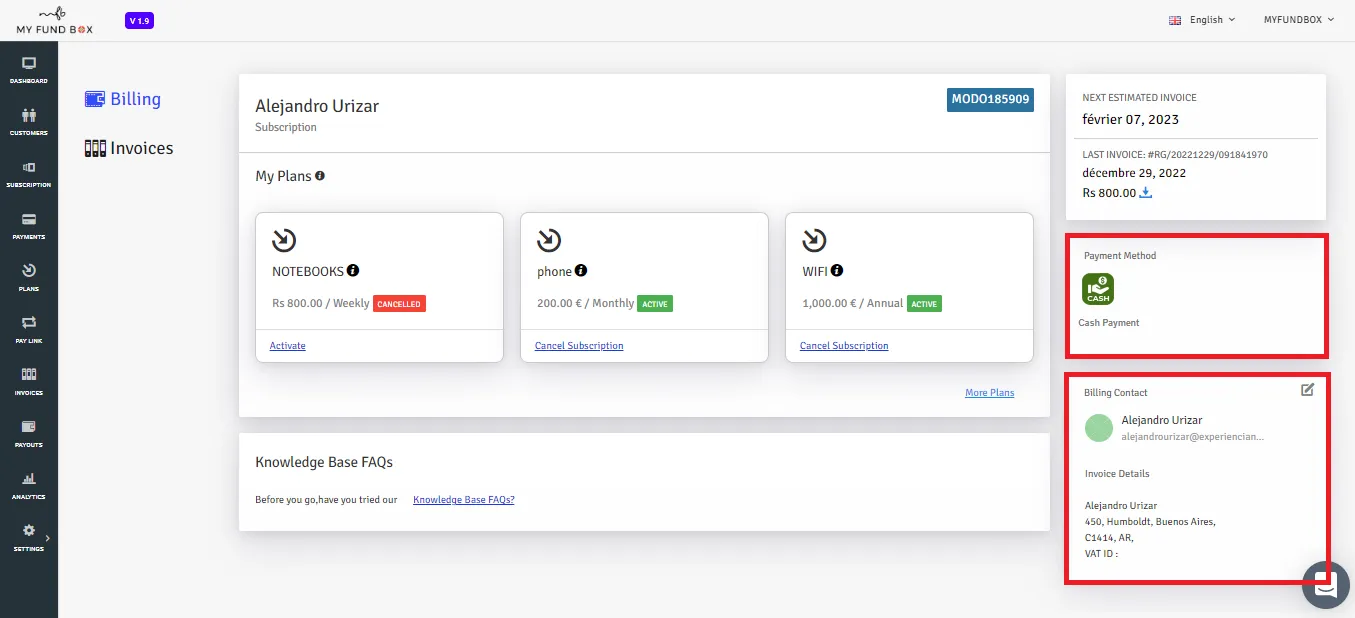
Task: Open Pay Link in the sidebar
Action: click(28, 329)
